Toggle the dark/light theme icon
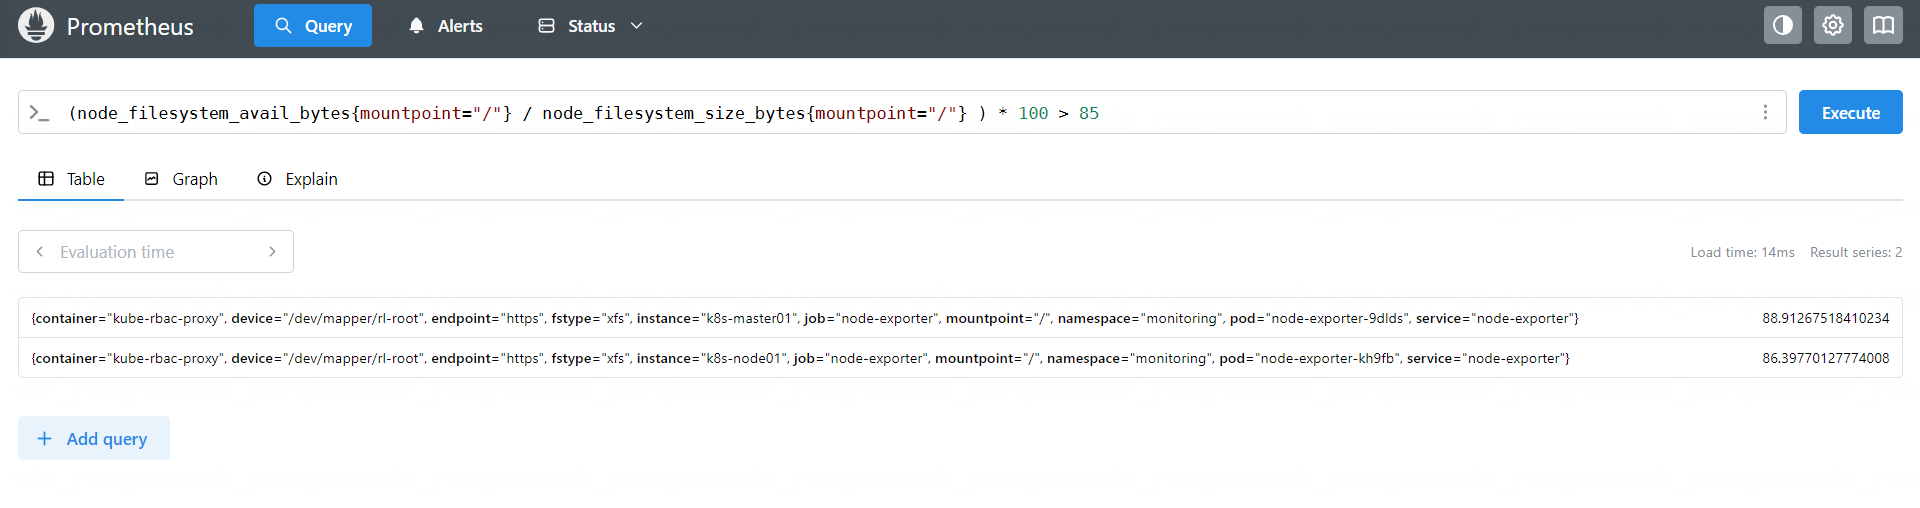 [1782, 26]
